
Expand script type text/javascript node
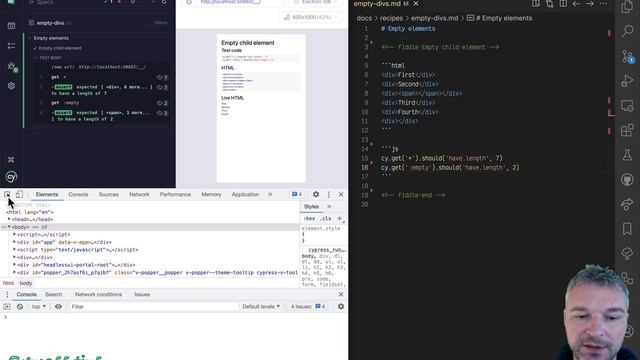(14, 249)
